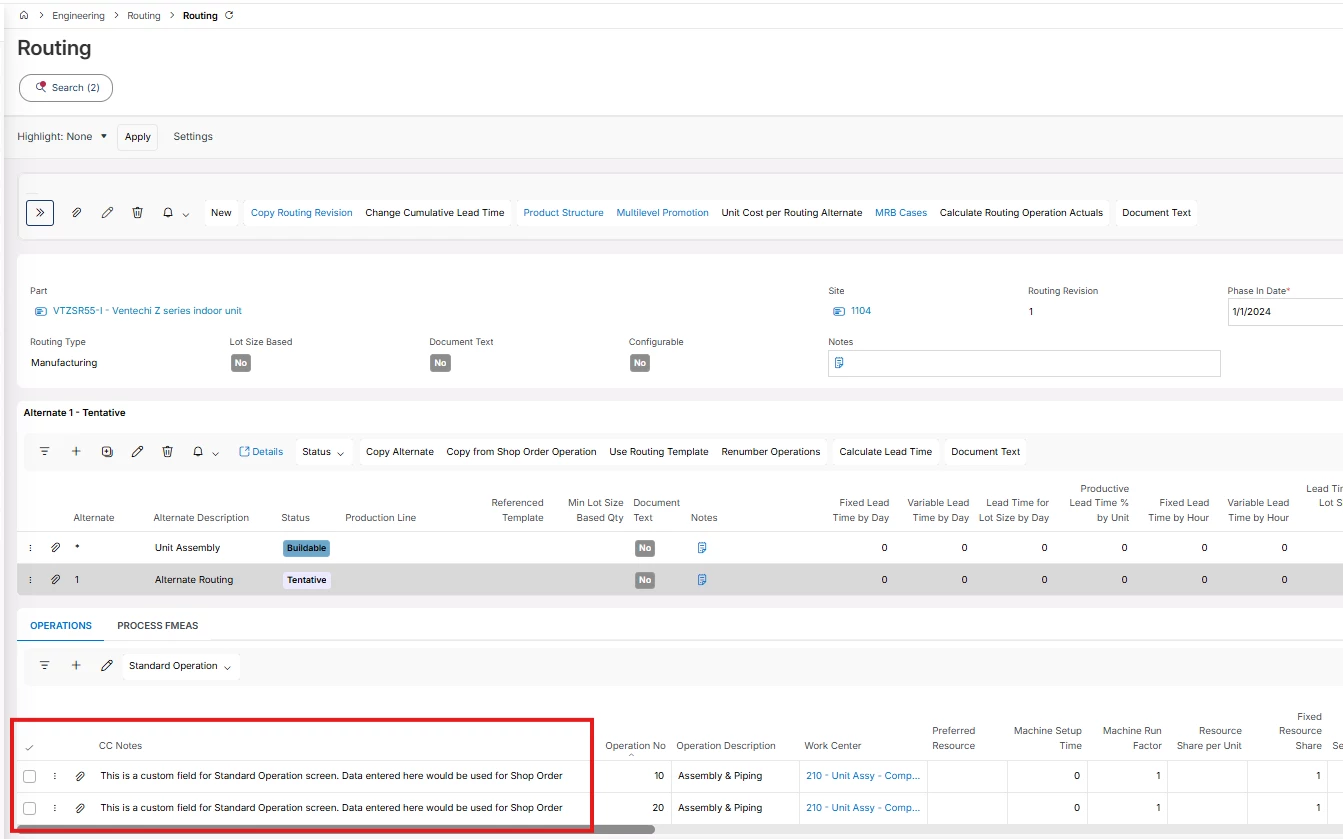Switch to the PROCESS FMEAS tab
Viewport: 1343px width, 839px height.
tap(157, 626)
